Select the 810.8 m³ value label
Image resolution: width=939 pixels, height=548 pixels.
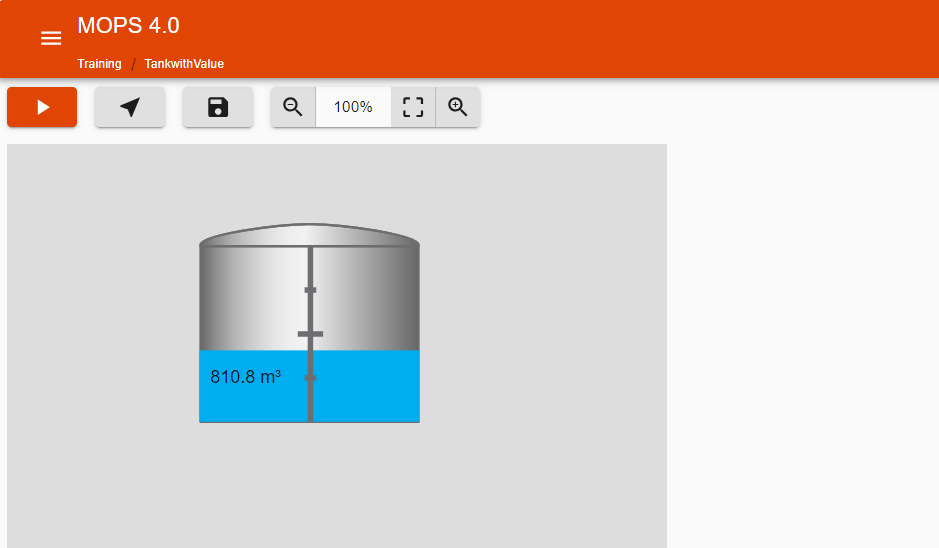coord(245,377)
